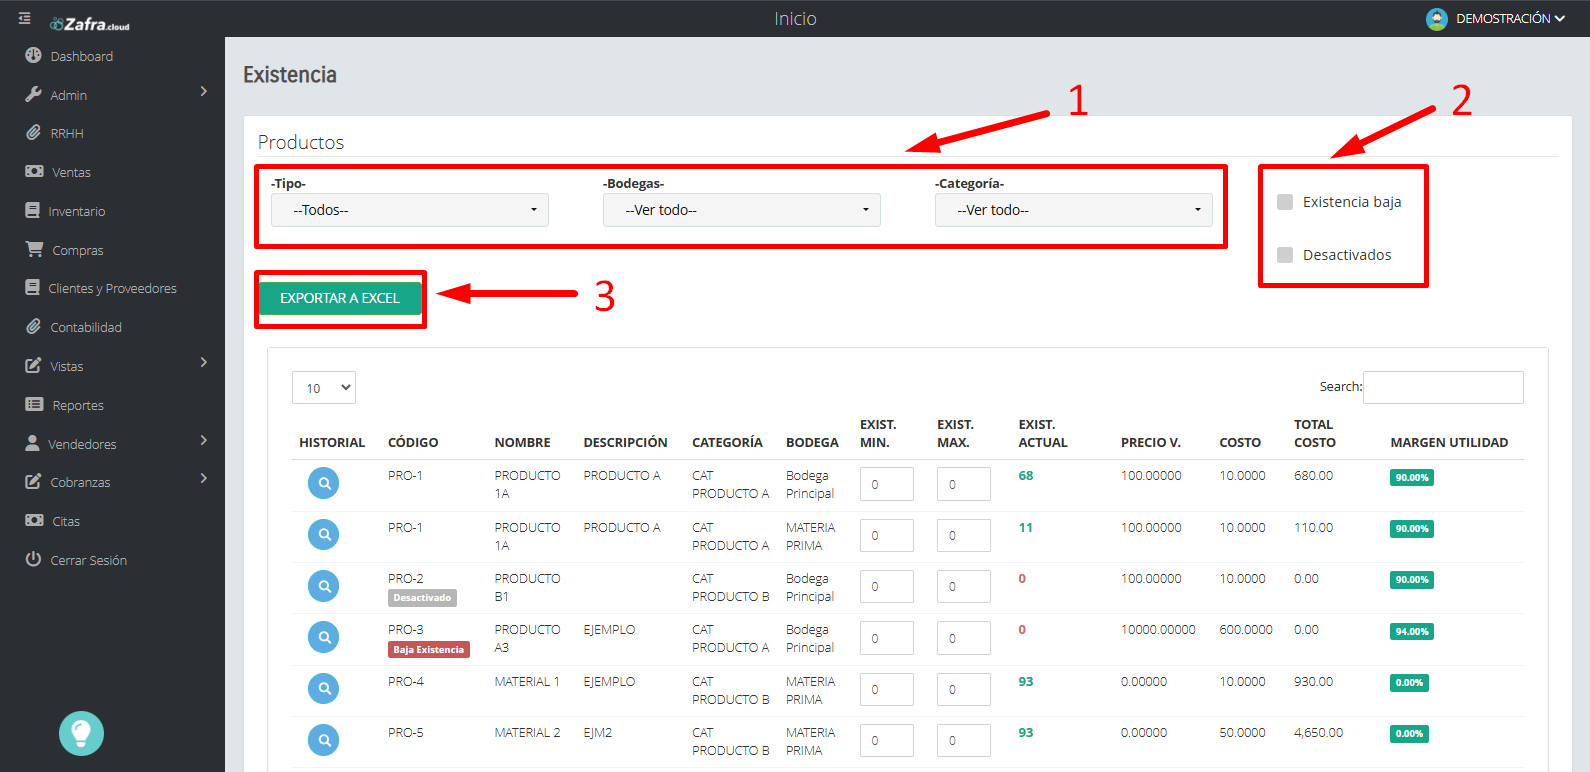View history of PRO-2 PRODUCTO B1
The width and height of the screenshot is (1590, 772).
click(323, 586)
